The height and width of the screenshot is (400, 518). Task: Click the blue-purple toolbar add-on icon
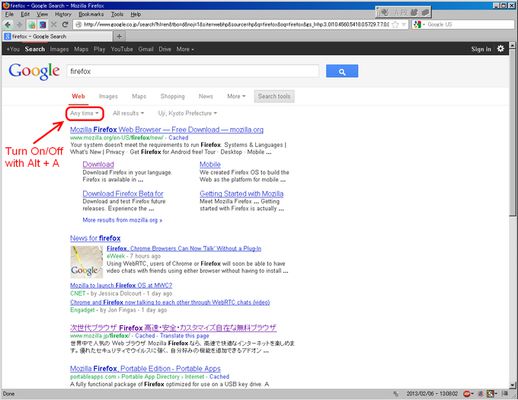point(43,25)
